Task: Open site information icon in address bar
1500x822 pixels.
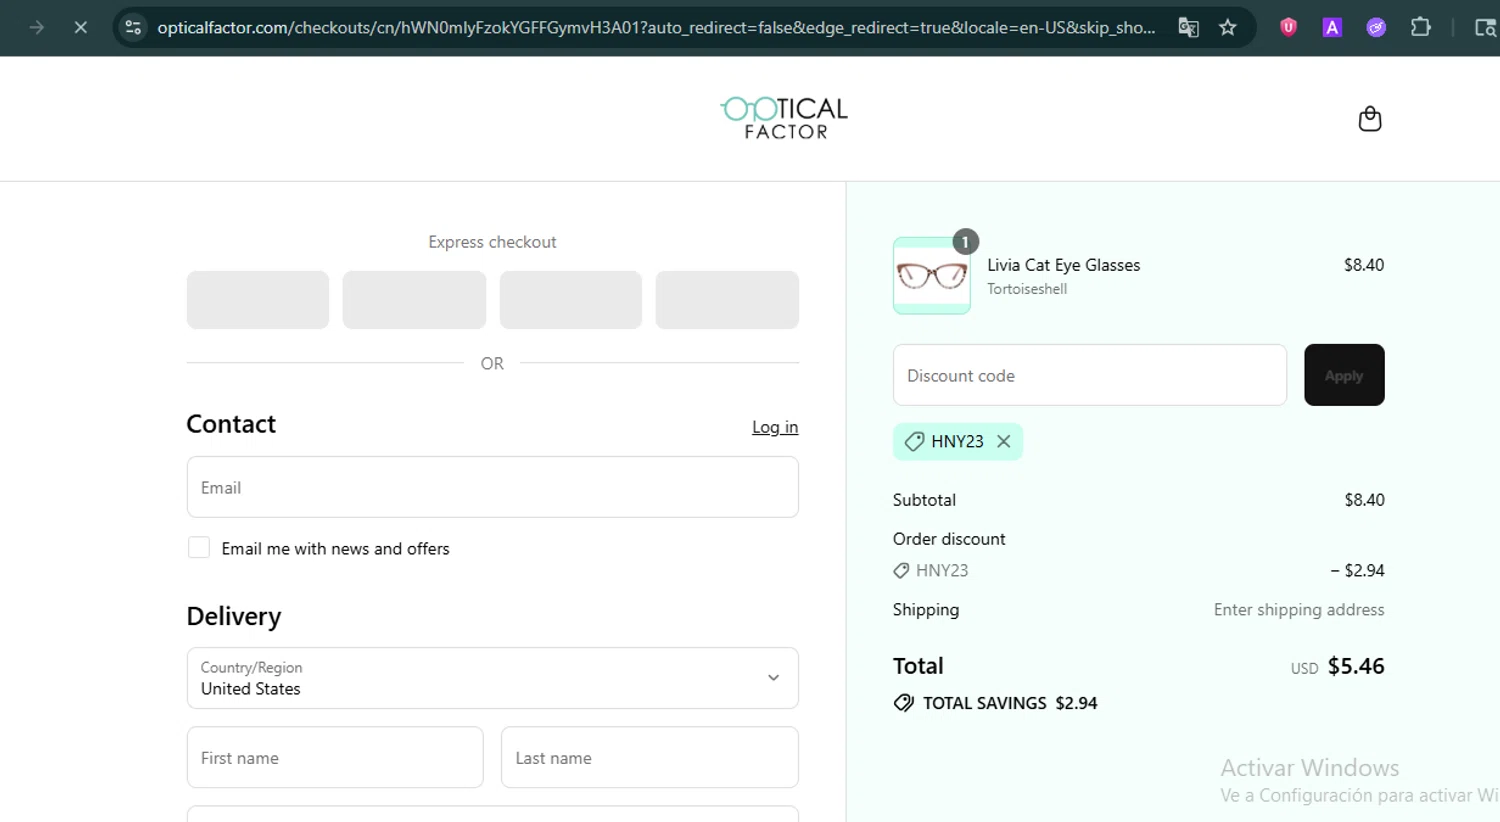Action: point(133,27)
